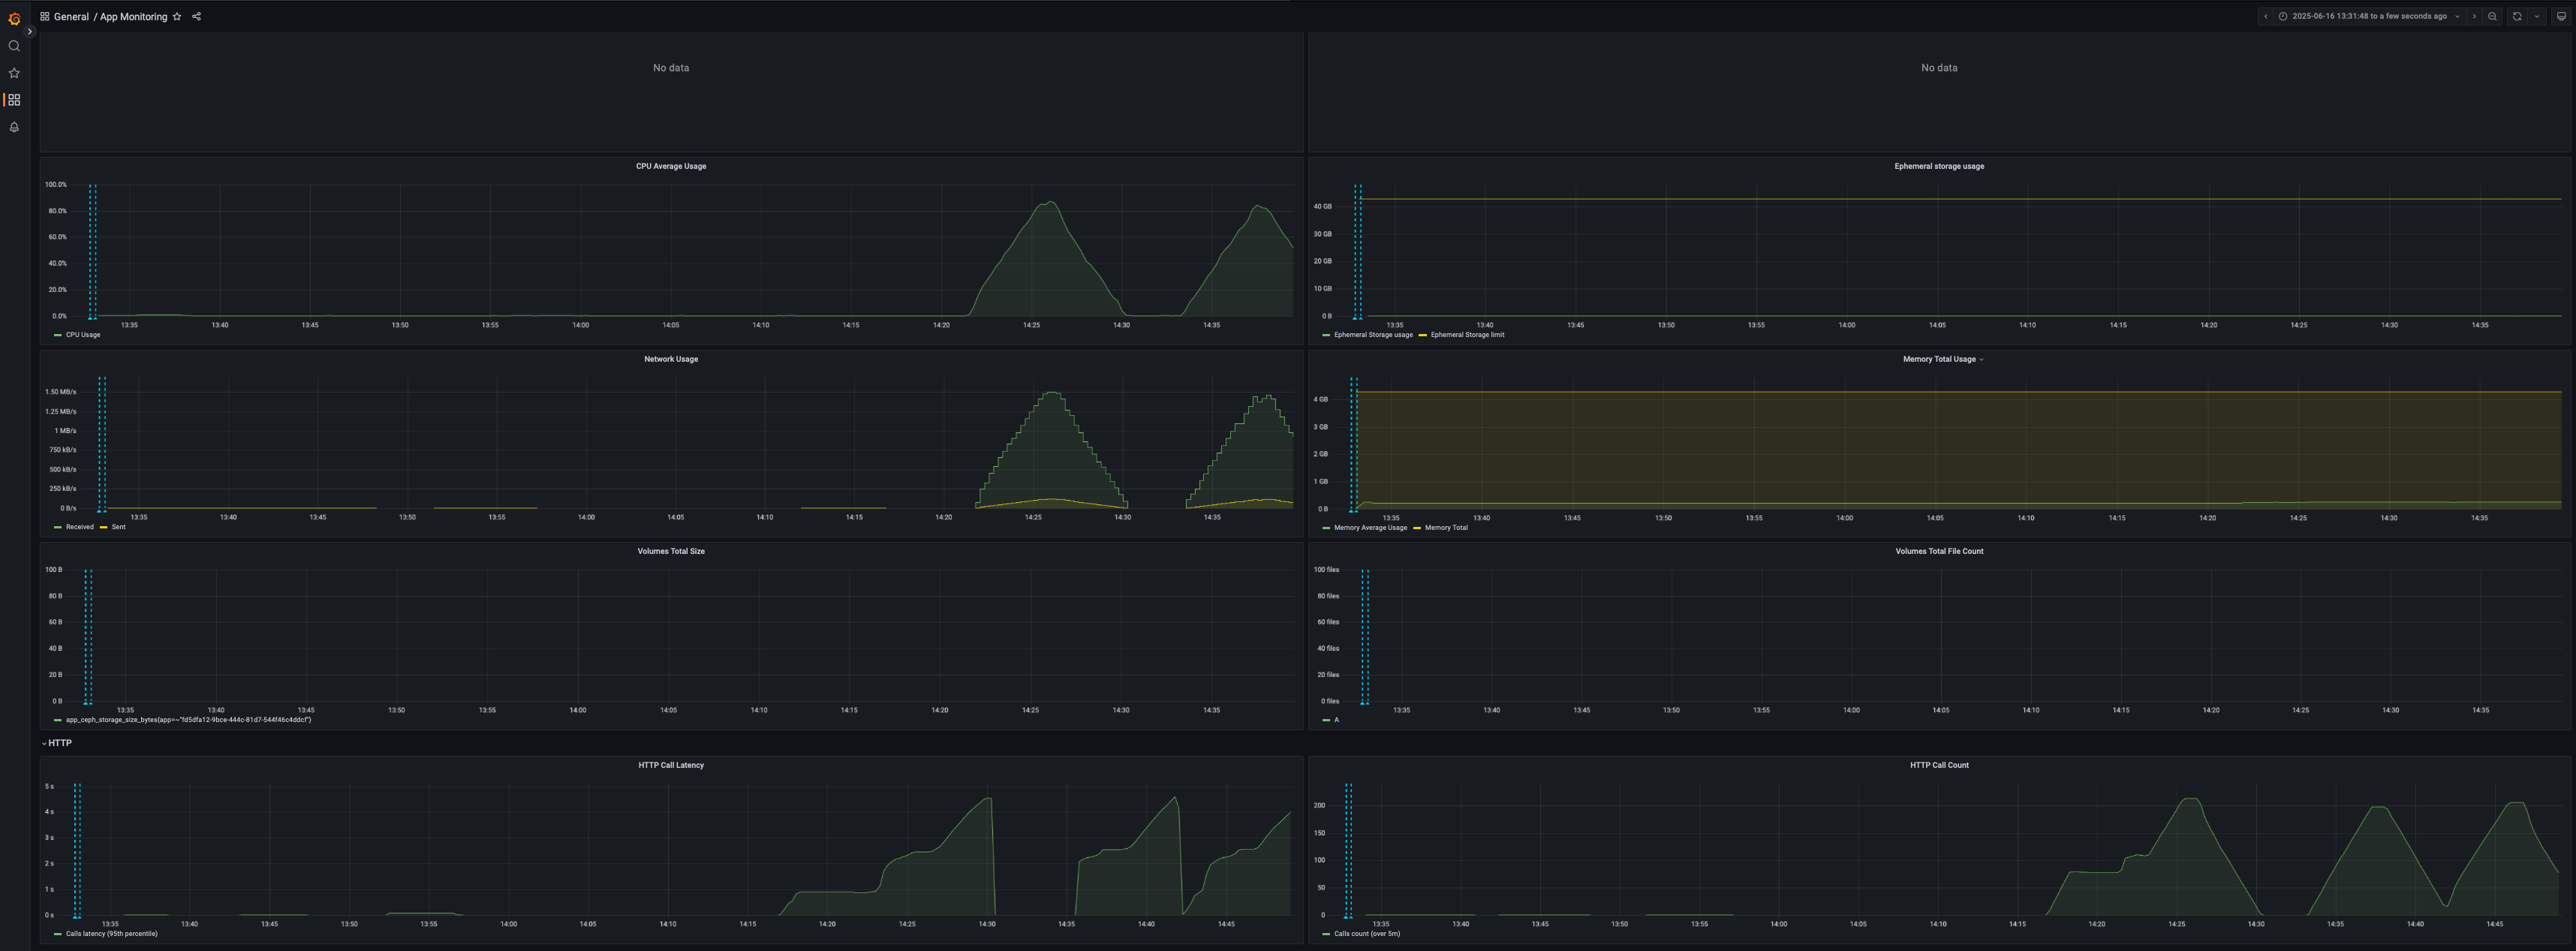This screenshot has height=951, width=2576.
Task: Open Alerting bell icon in the sidebar
Action: click(14, 127)
